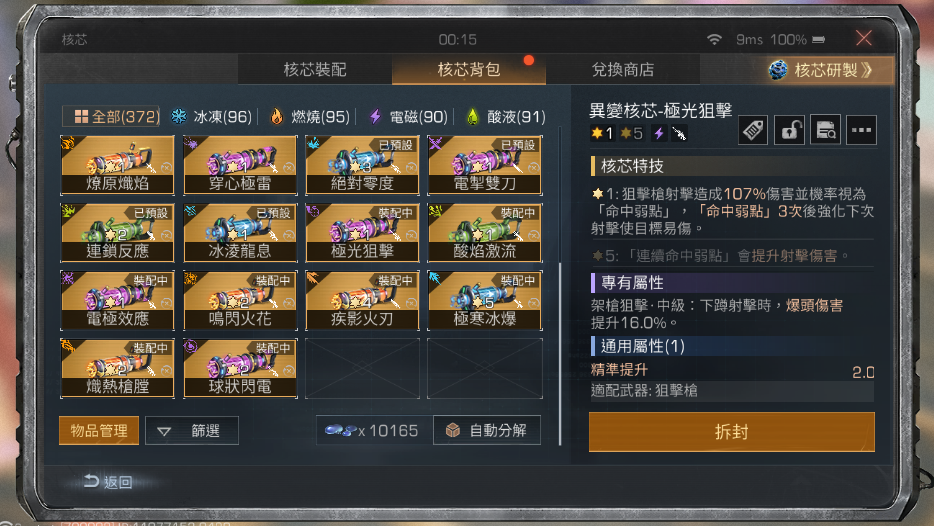
Task: Open 自動分解 auto-dismantle options
Action: 487,430
